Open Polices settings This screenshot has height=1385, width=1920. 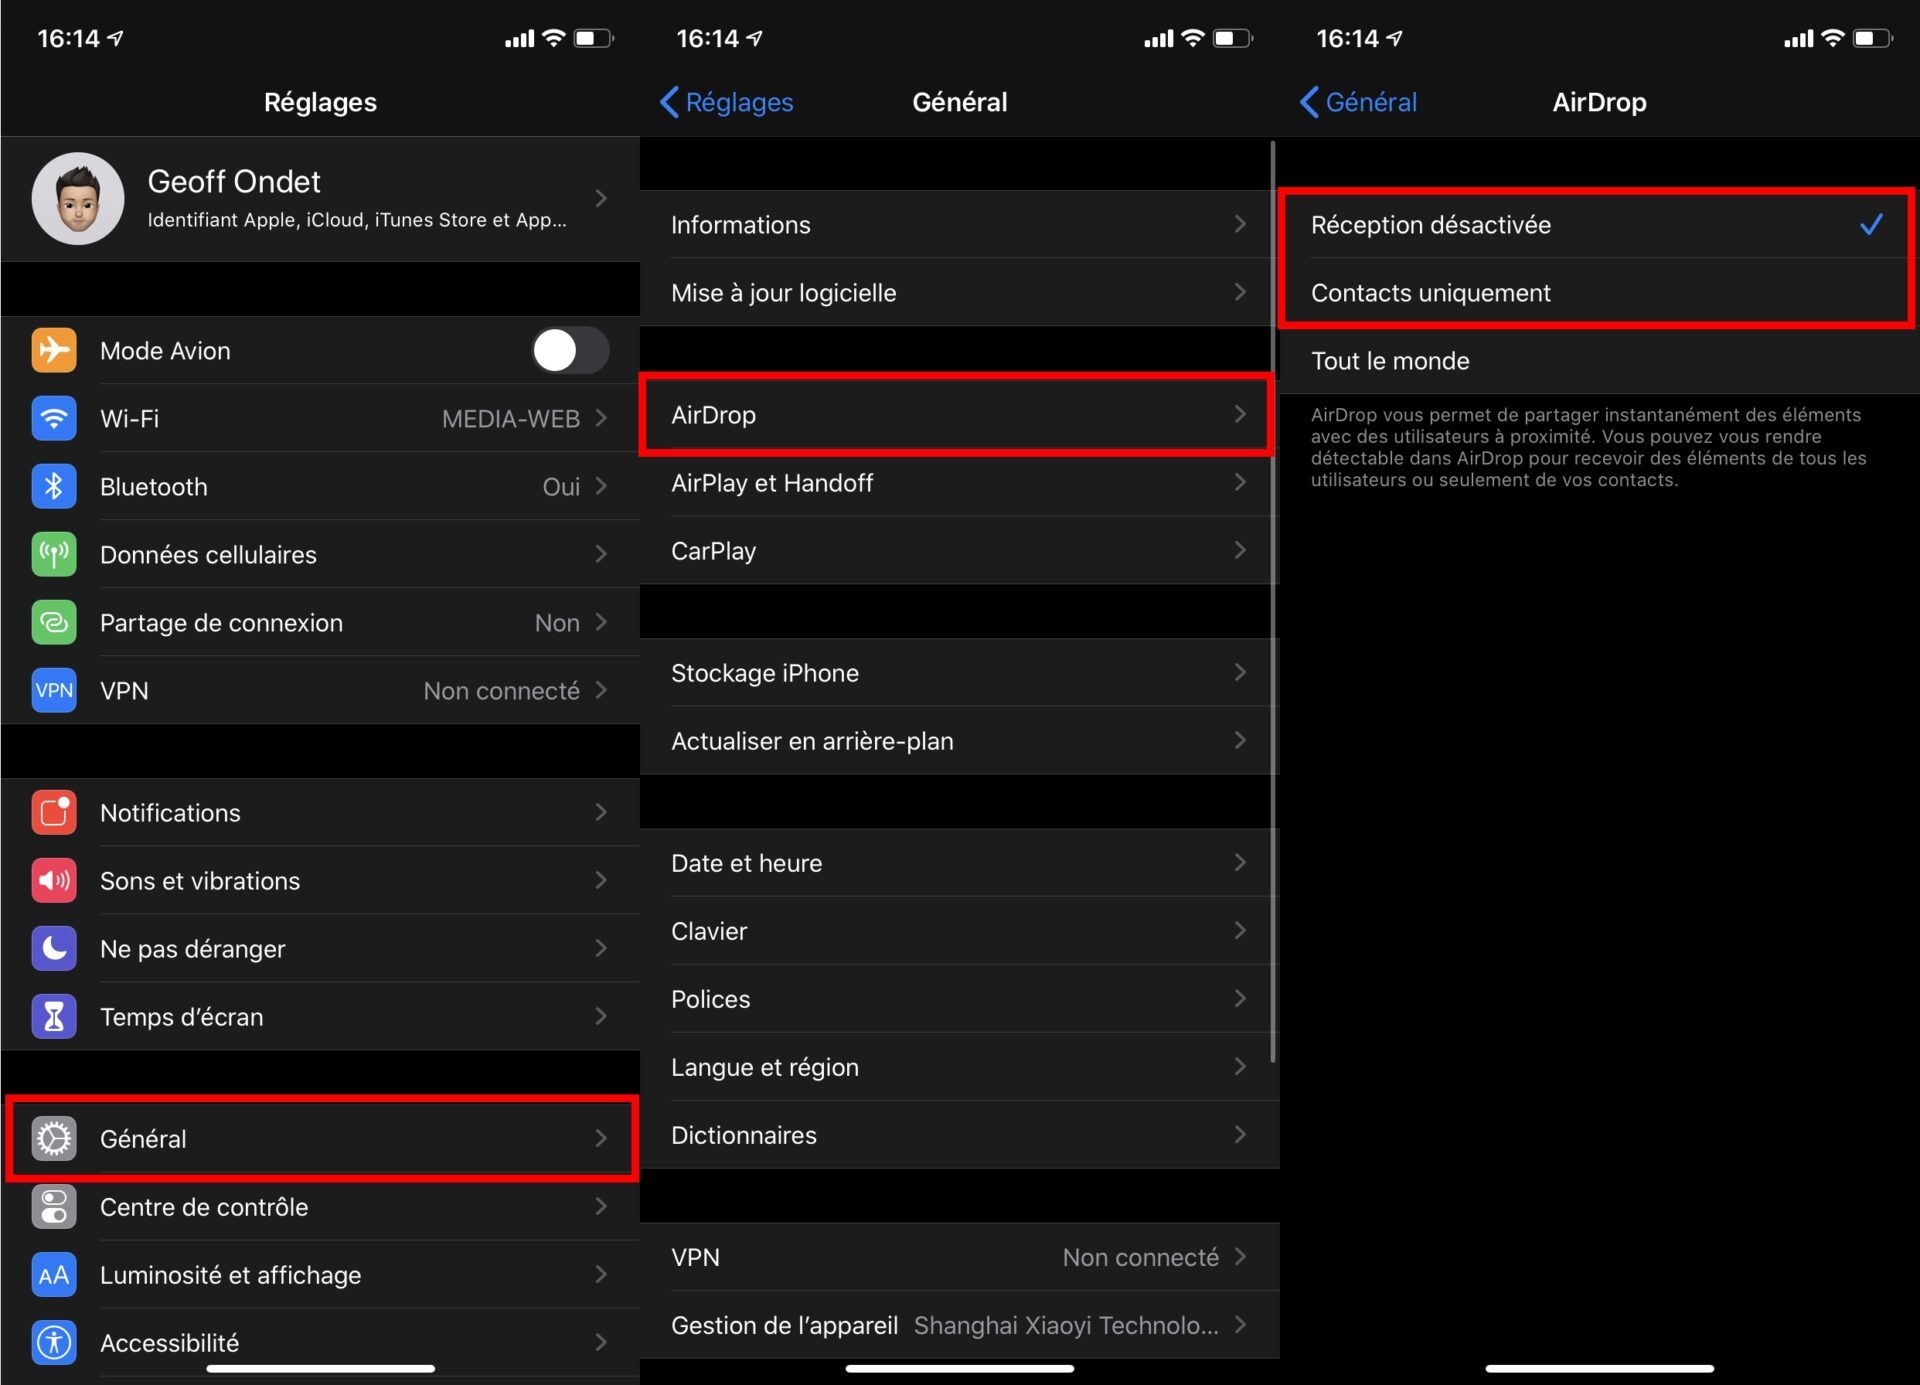tap(959, 998)
